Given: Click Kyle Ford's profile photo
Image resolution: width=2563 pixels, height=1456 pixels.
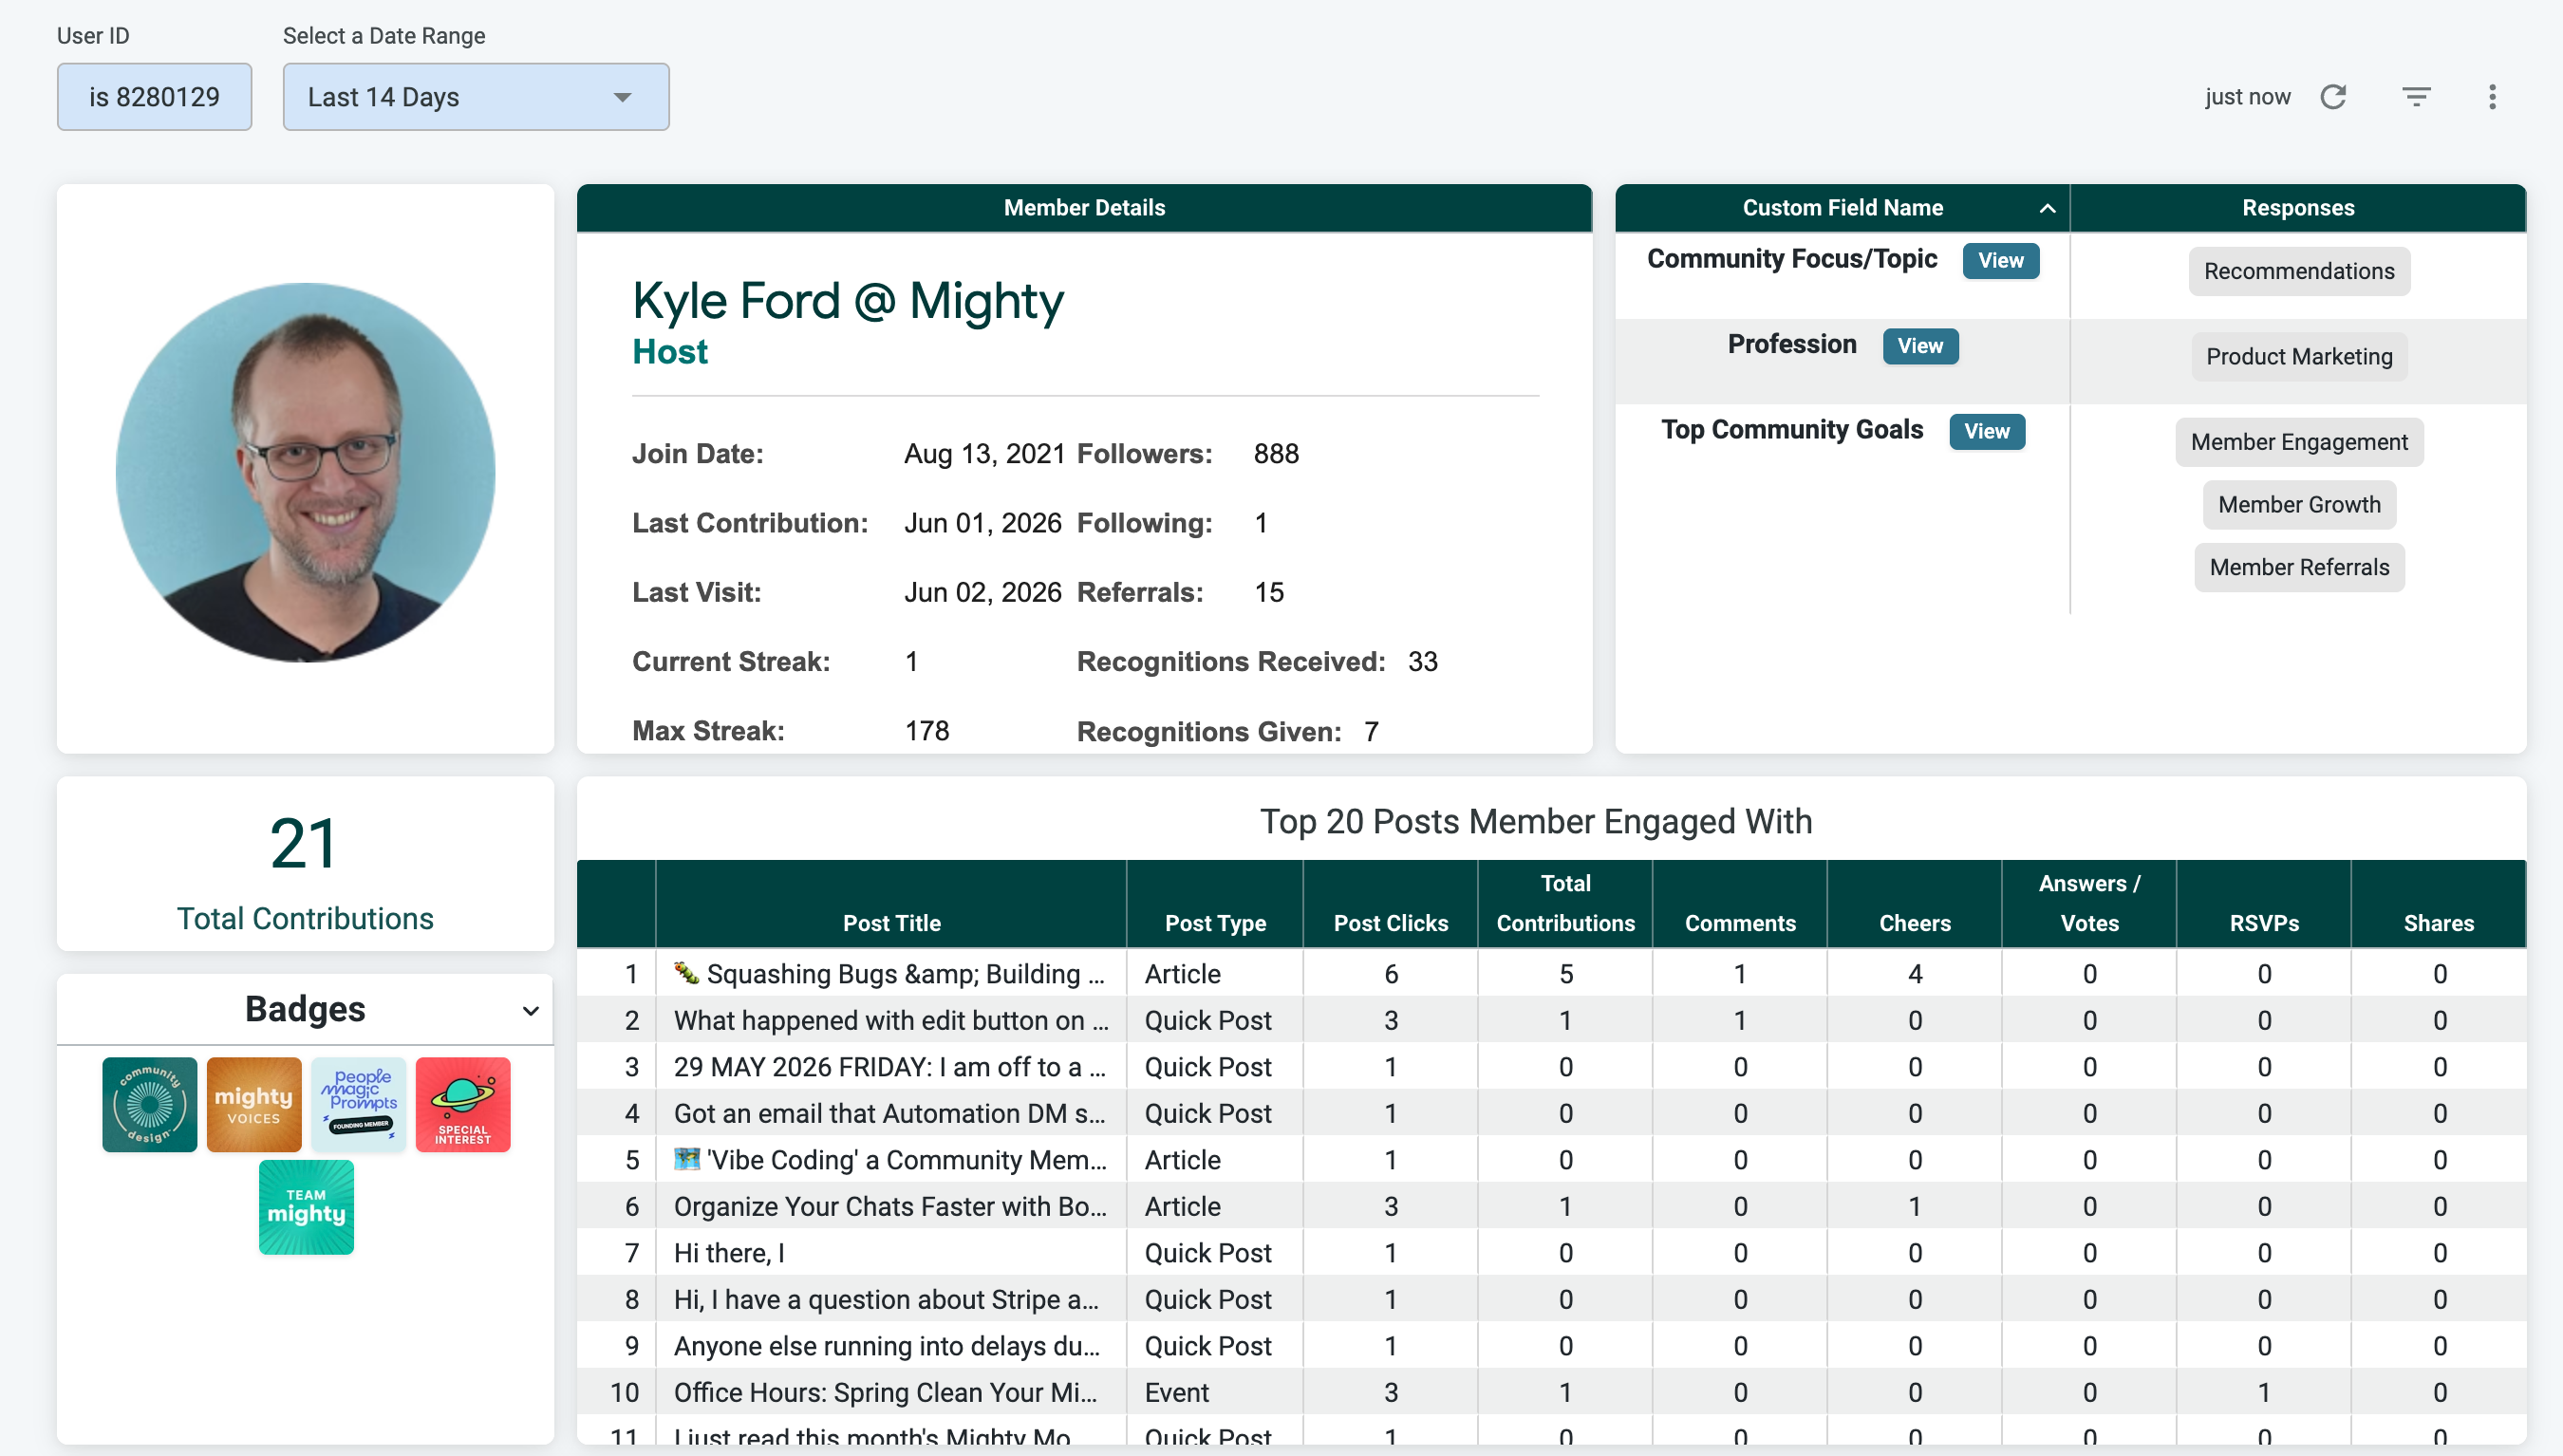Looking at the screenshot, I should pos(306,472).
